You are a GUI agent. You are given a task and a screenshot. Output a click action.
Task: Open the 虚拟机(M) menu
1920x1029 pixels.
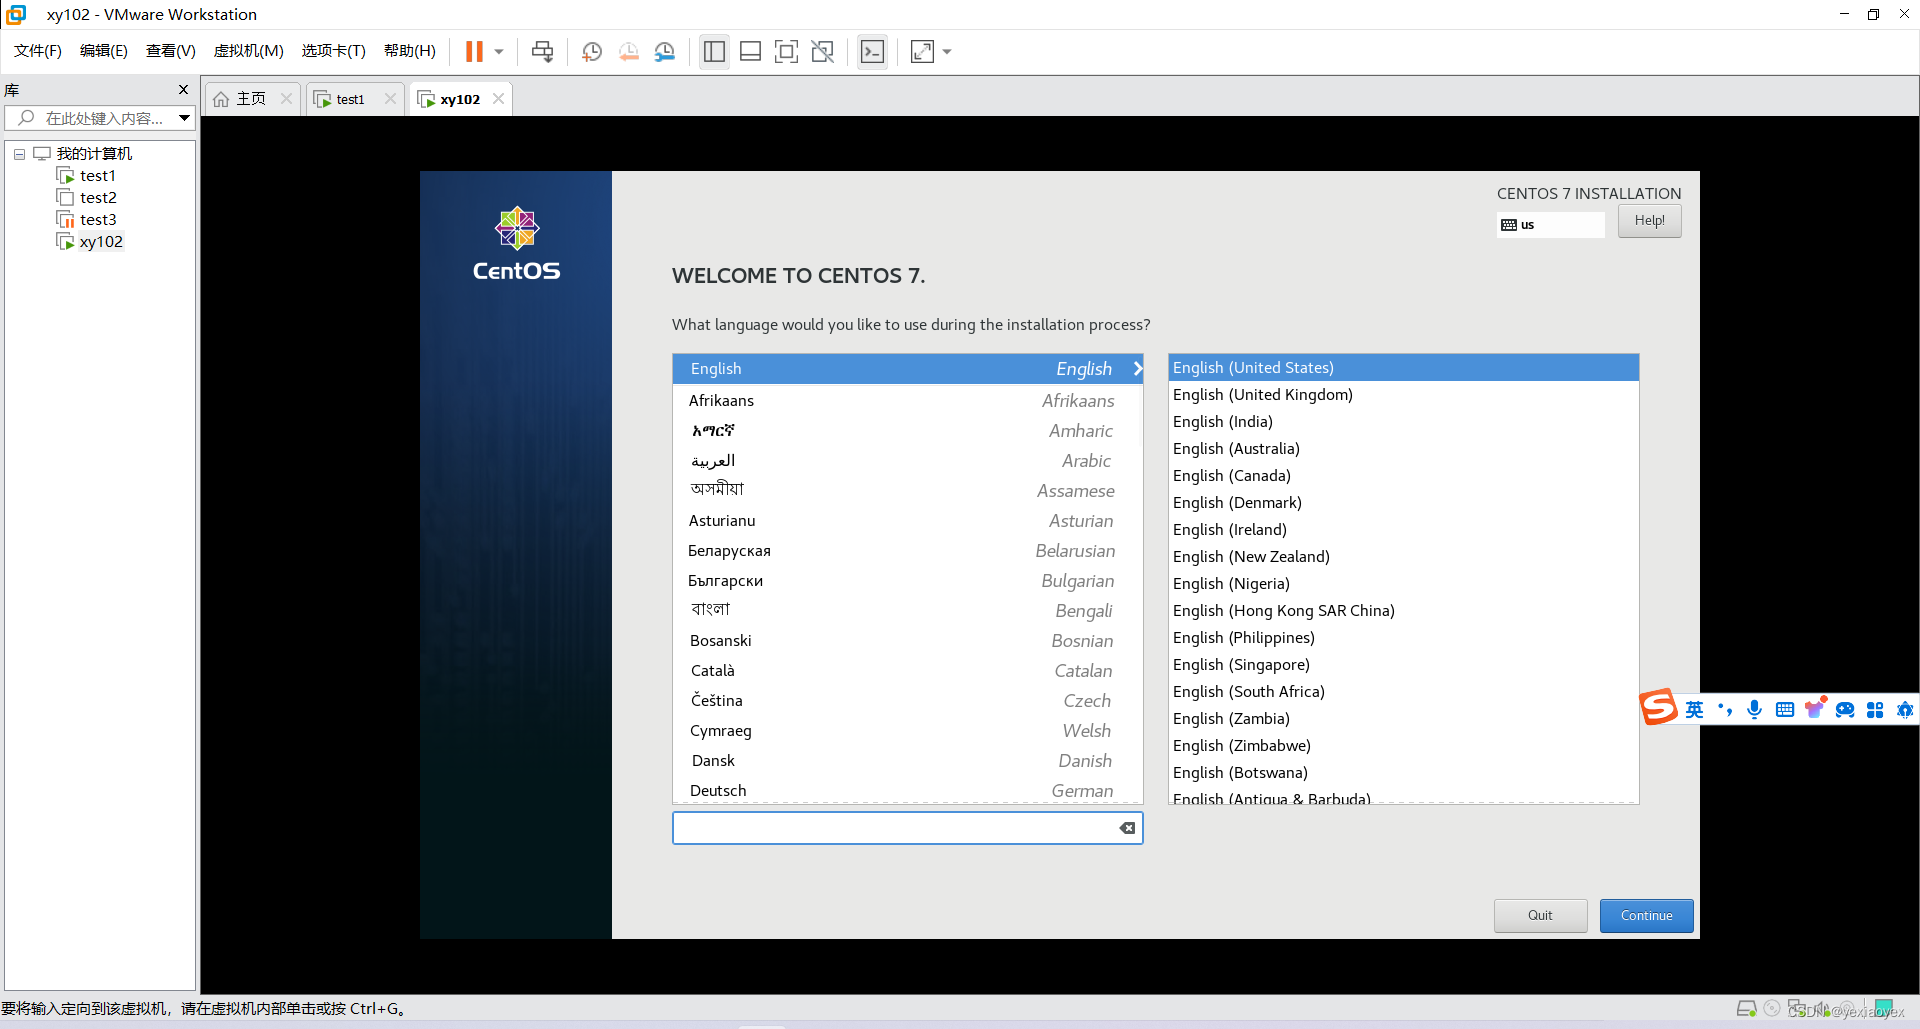tap(248, 51)
